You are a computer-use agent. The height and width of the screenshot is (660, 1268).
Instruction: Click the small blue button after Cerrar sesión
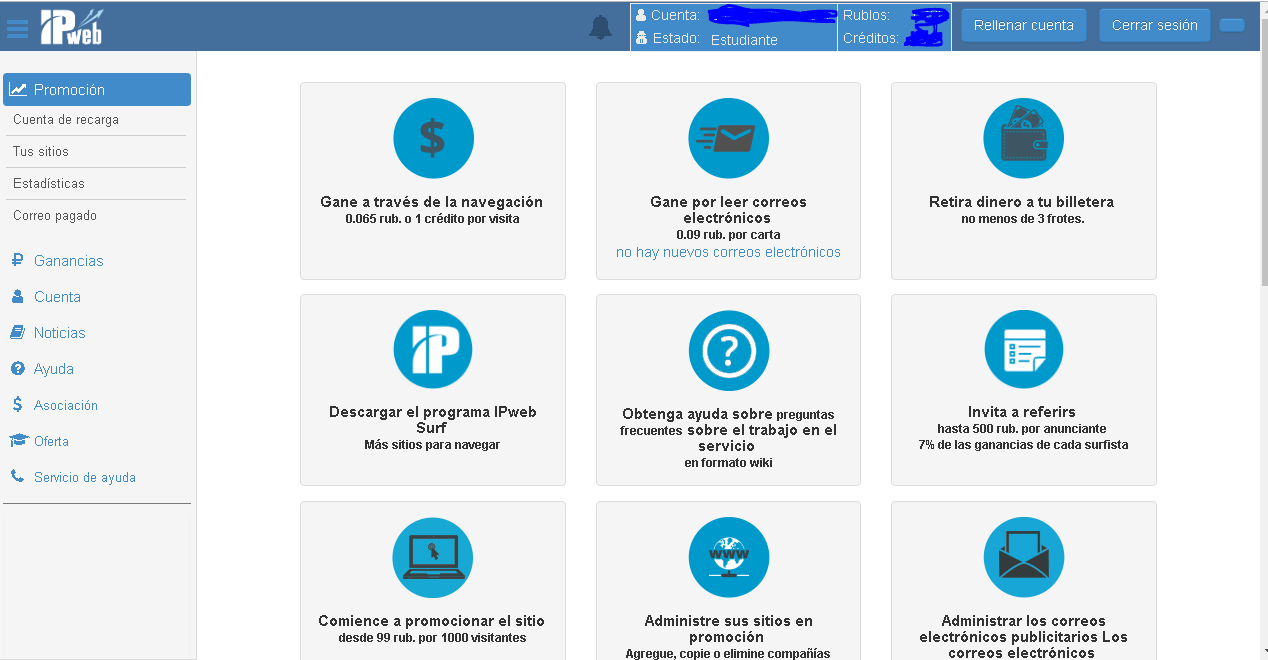tap(1232, 25)
